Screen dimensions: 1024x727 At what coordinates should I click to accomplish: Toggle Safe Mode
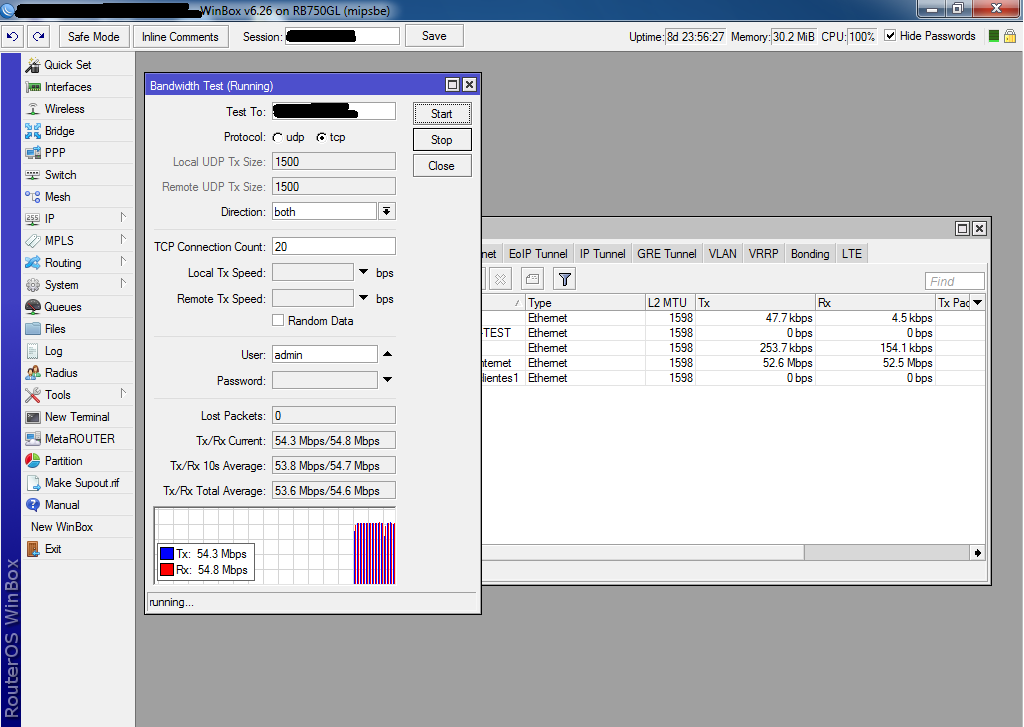[93, 37]
